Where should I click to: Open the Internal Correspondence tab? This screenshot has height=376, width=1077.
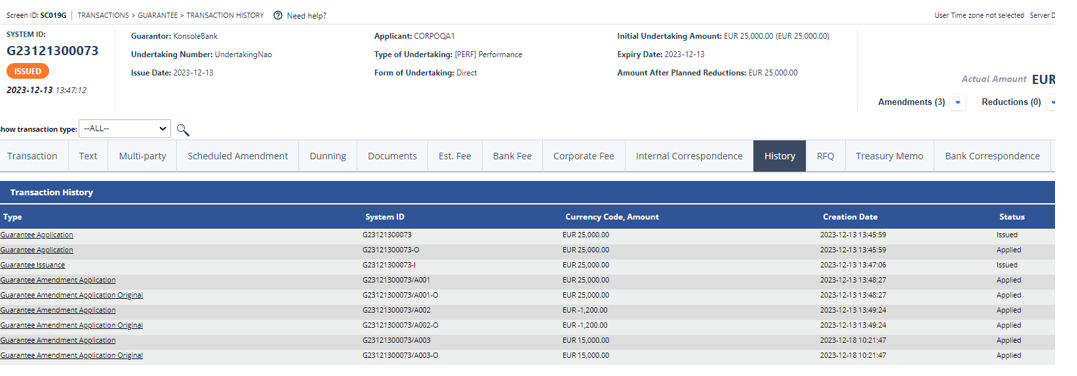(689, 156)
